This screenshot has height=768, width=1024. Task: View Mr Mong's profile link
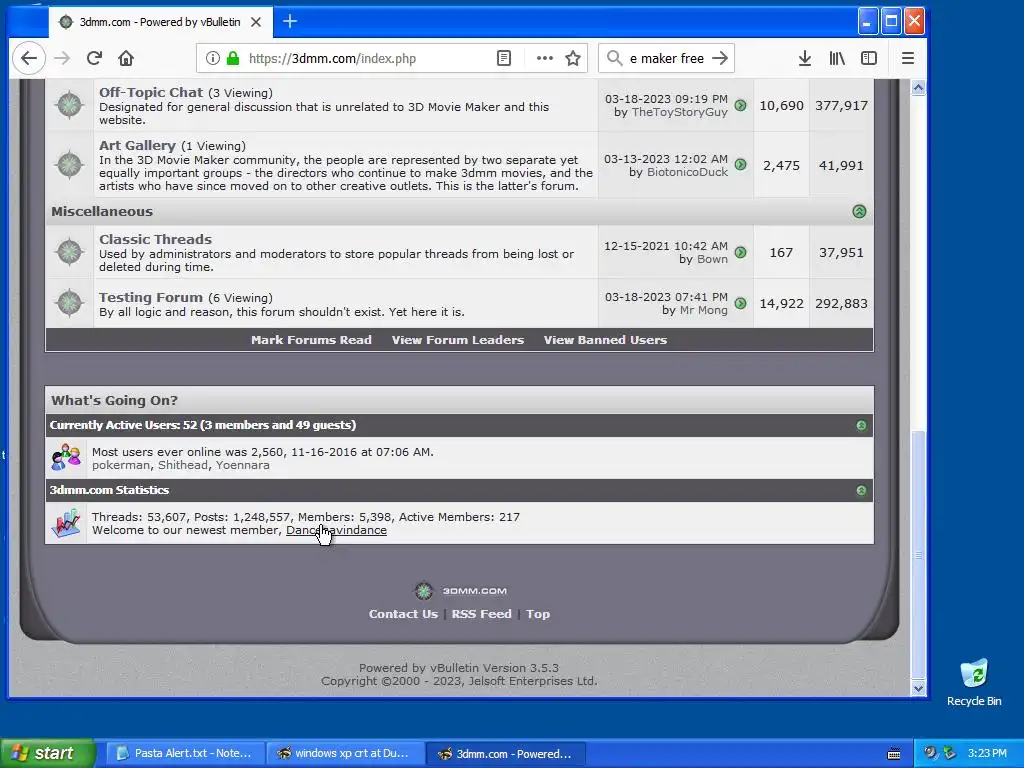(x=703, y=310)
